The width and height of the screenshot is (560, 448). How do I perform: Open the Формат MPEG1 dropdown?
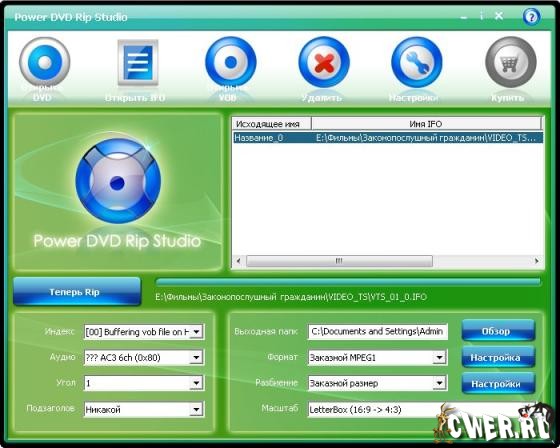(439, 357)
